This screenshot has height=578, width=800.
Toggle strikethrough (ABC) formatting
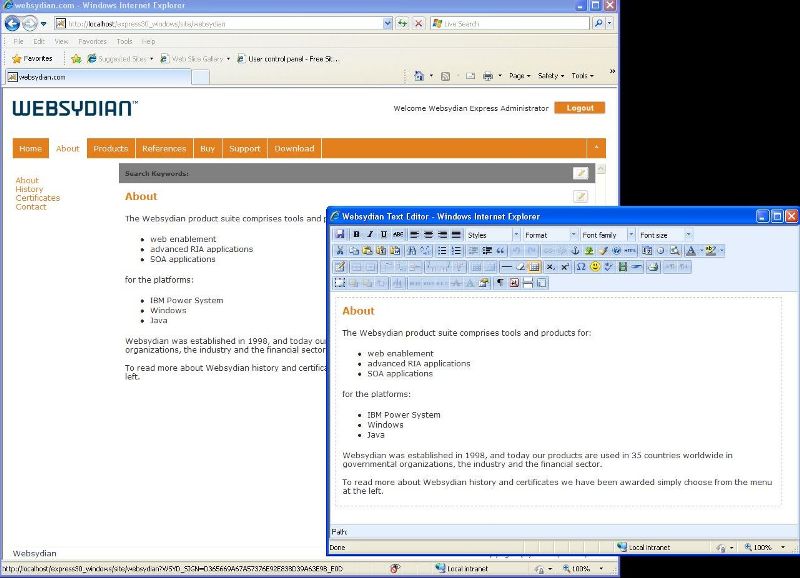click(398, 235)
